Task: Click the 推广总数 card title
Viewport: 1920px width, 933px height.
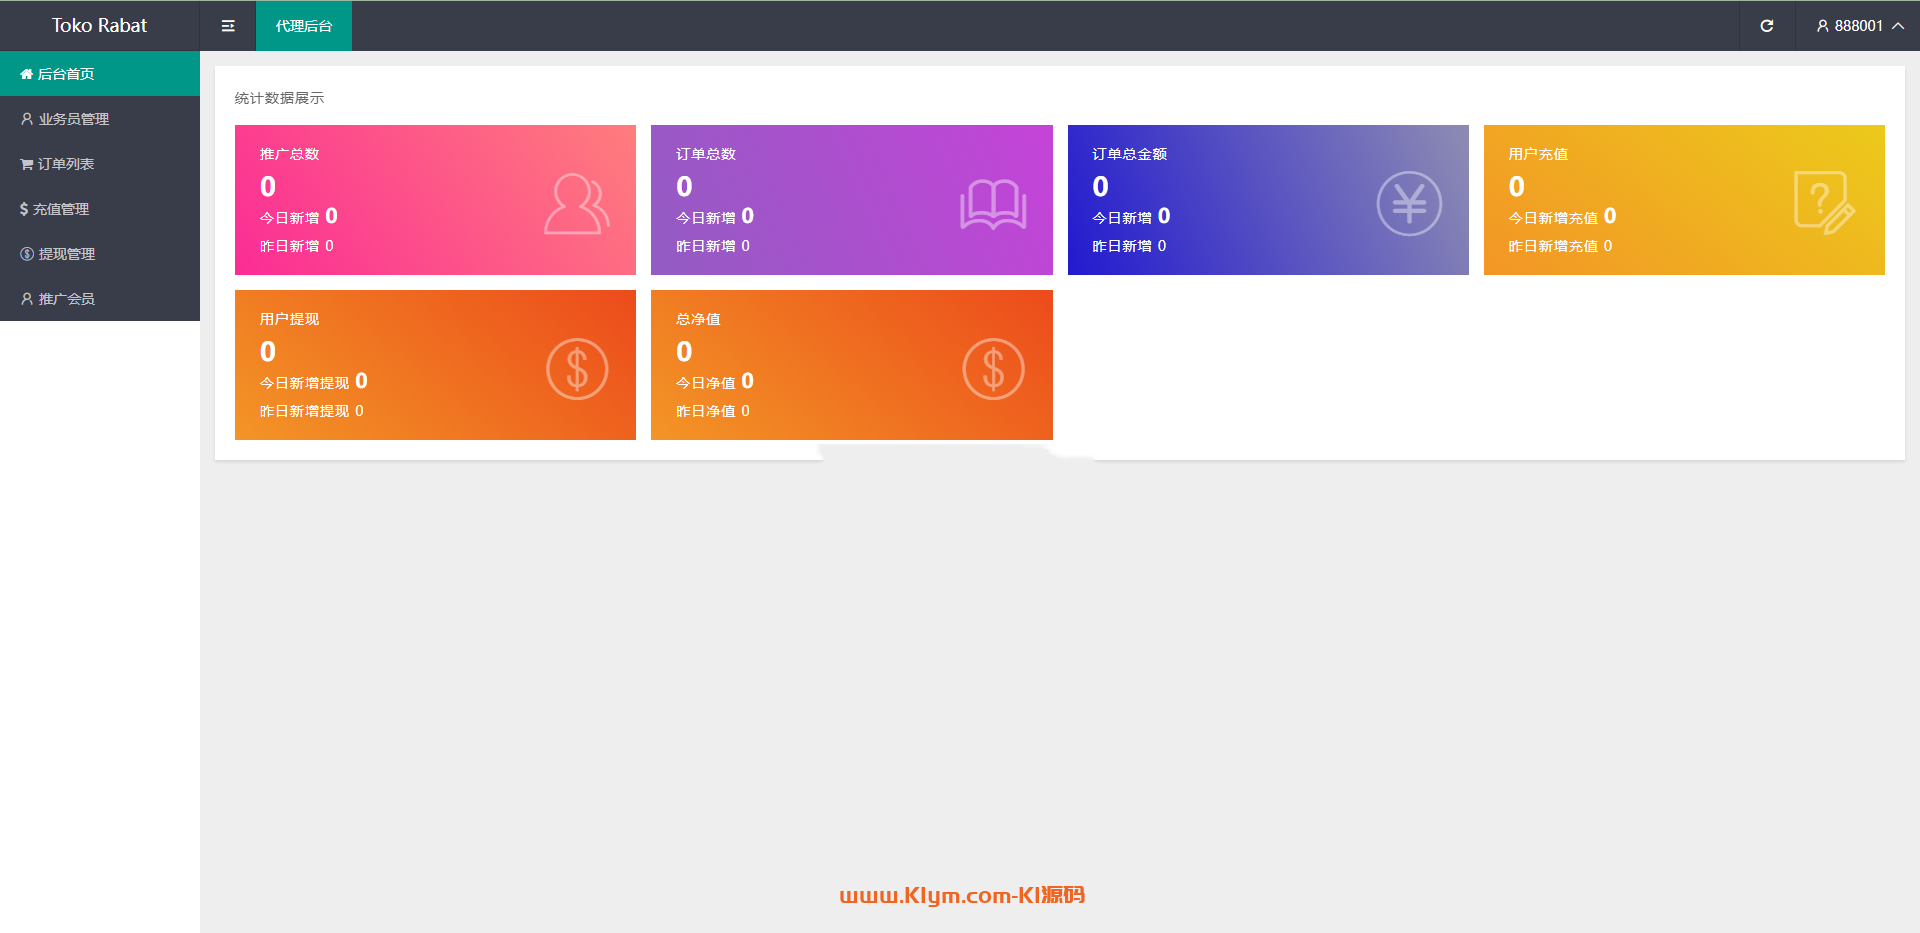Action: coord(289,154)
